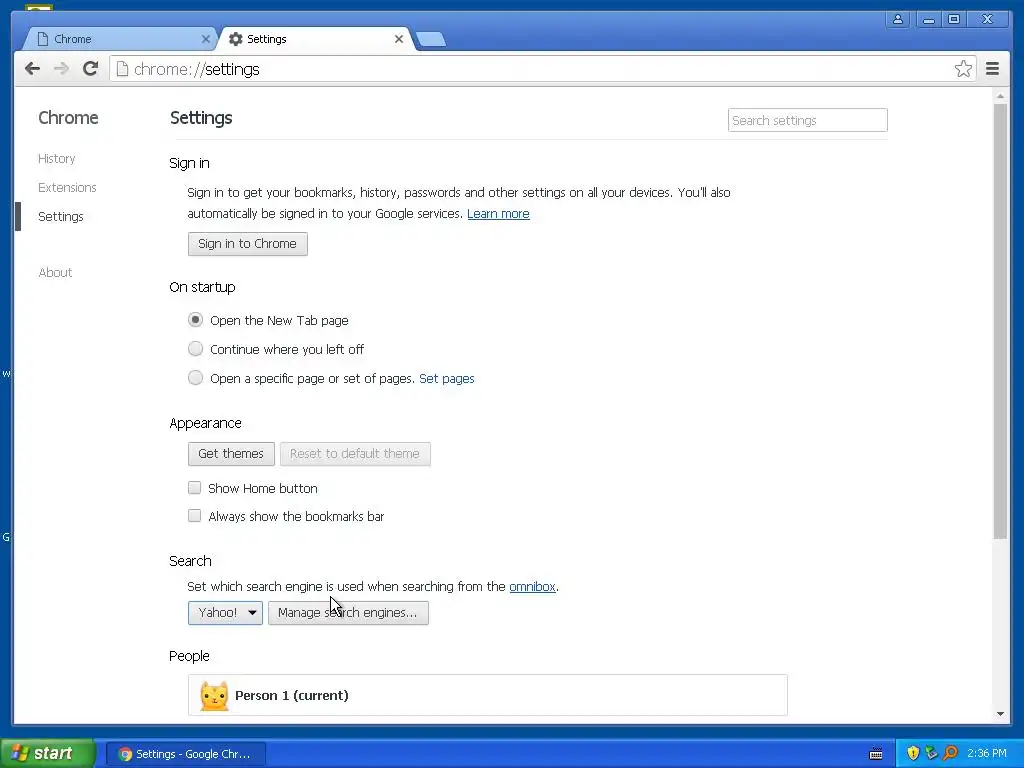The width and height of the screenshot is (1024, 768).
Task: Click the network tray icon
Action: click(932, 754)
